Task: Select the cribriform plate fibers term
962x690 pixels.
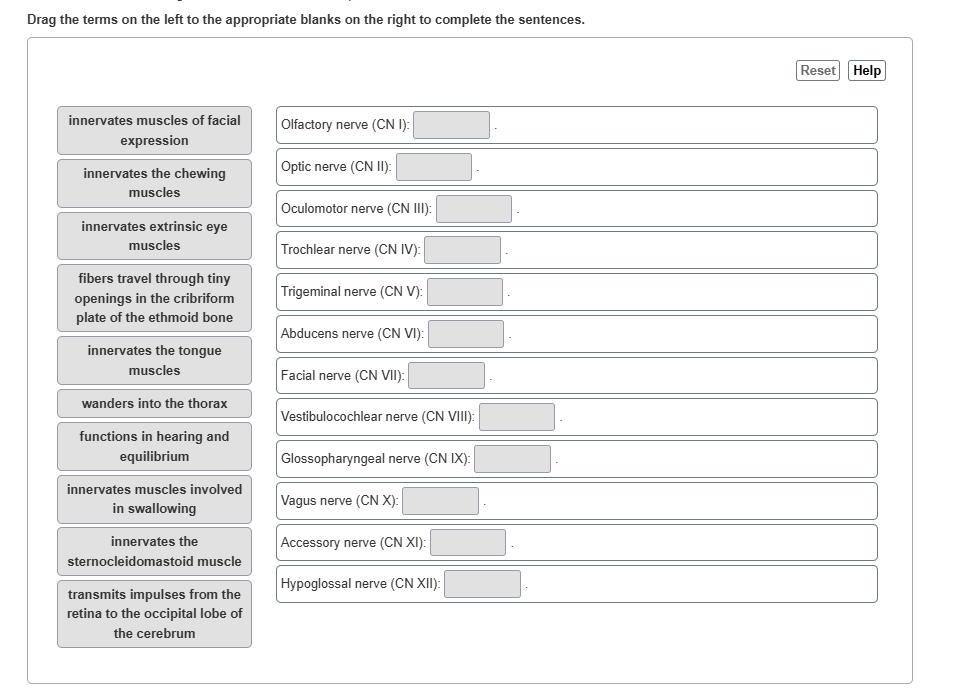Action: click(154, 298)
